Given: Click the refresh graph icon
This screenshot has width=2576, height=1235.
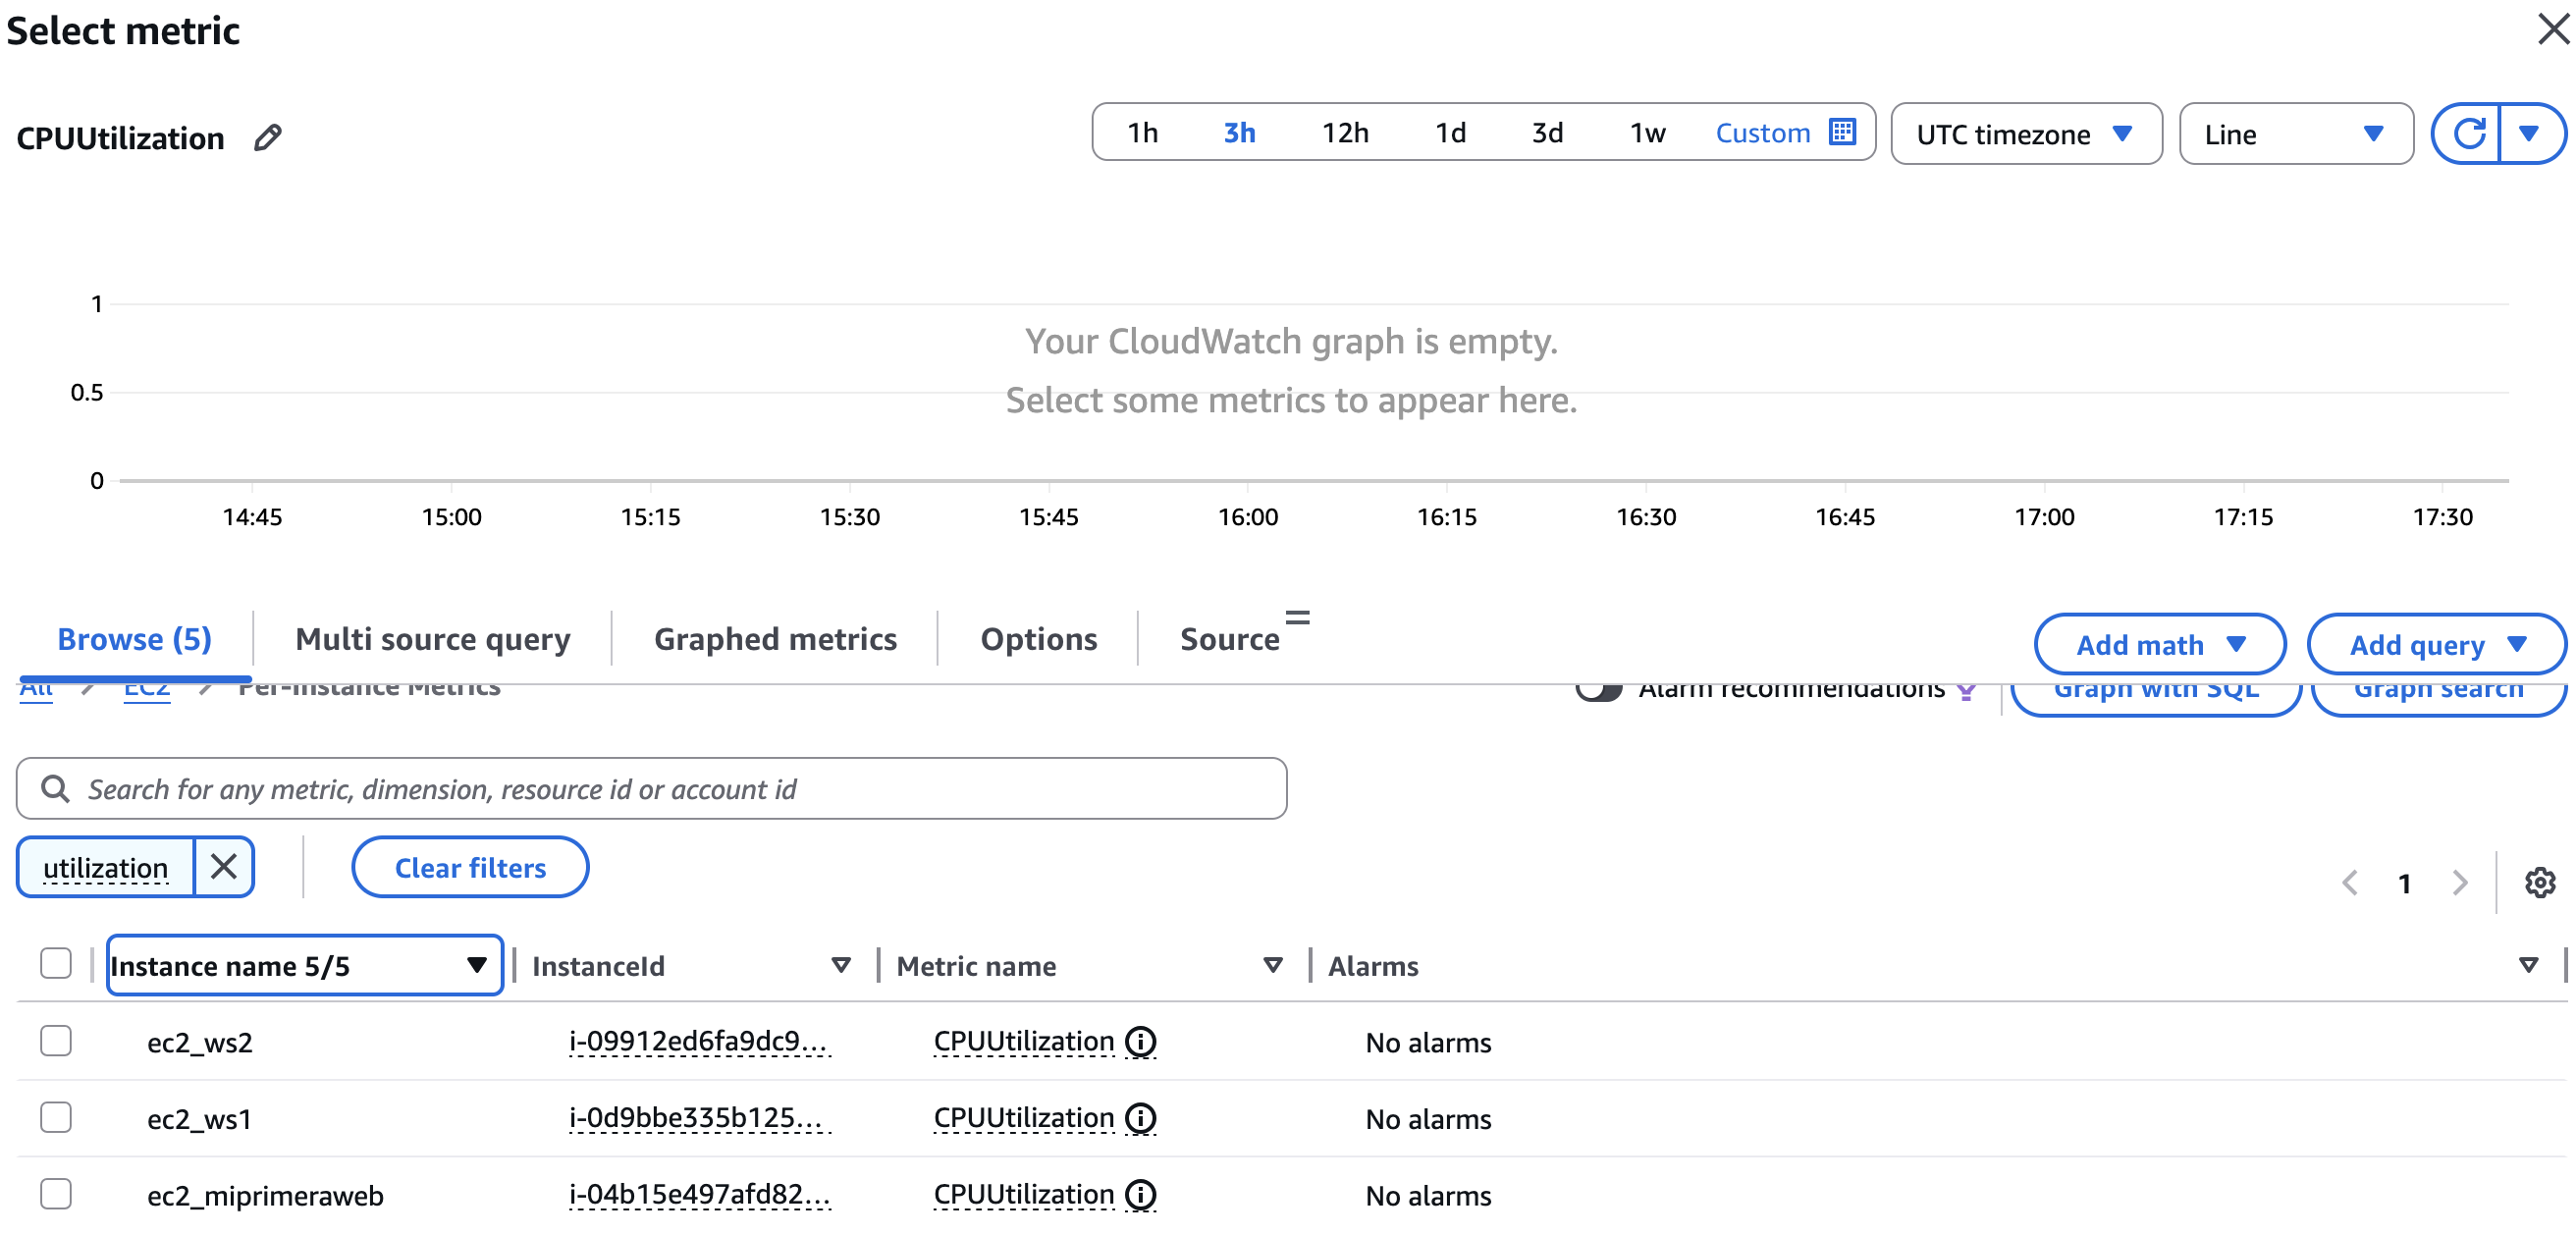Looking at the screenshot, I should coord(2467,133).
